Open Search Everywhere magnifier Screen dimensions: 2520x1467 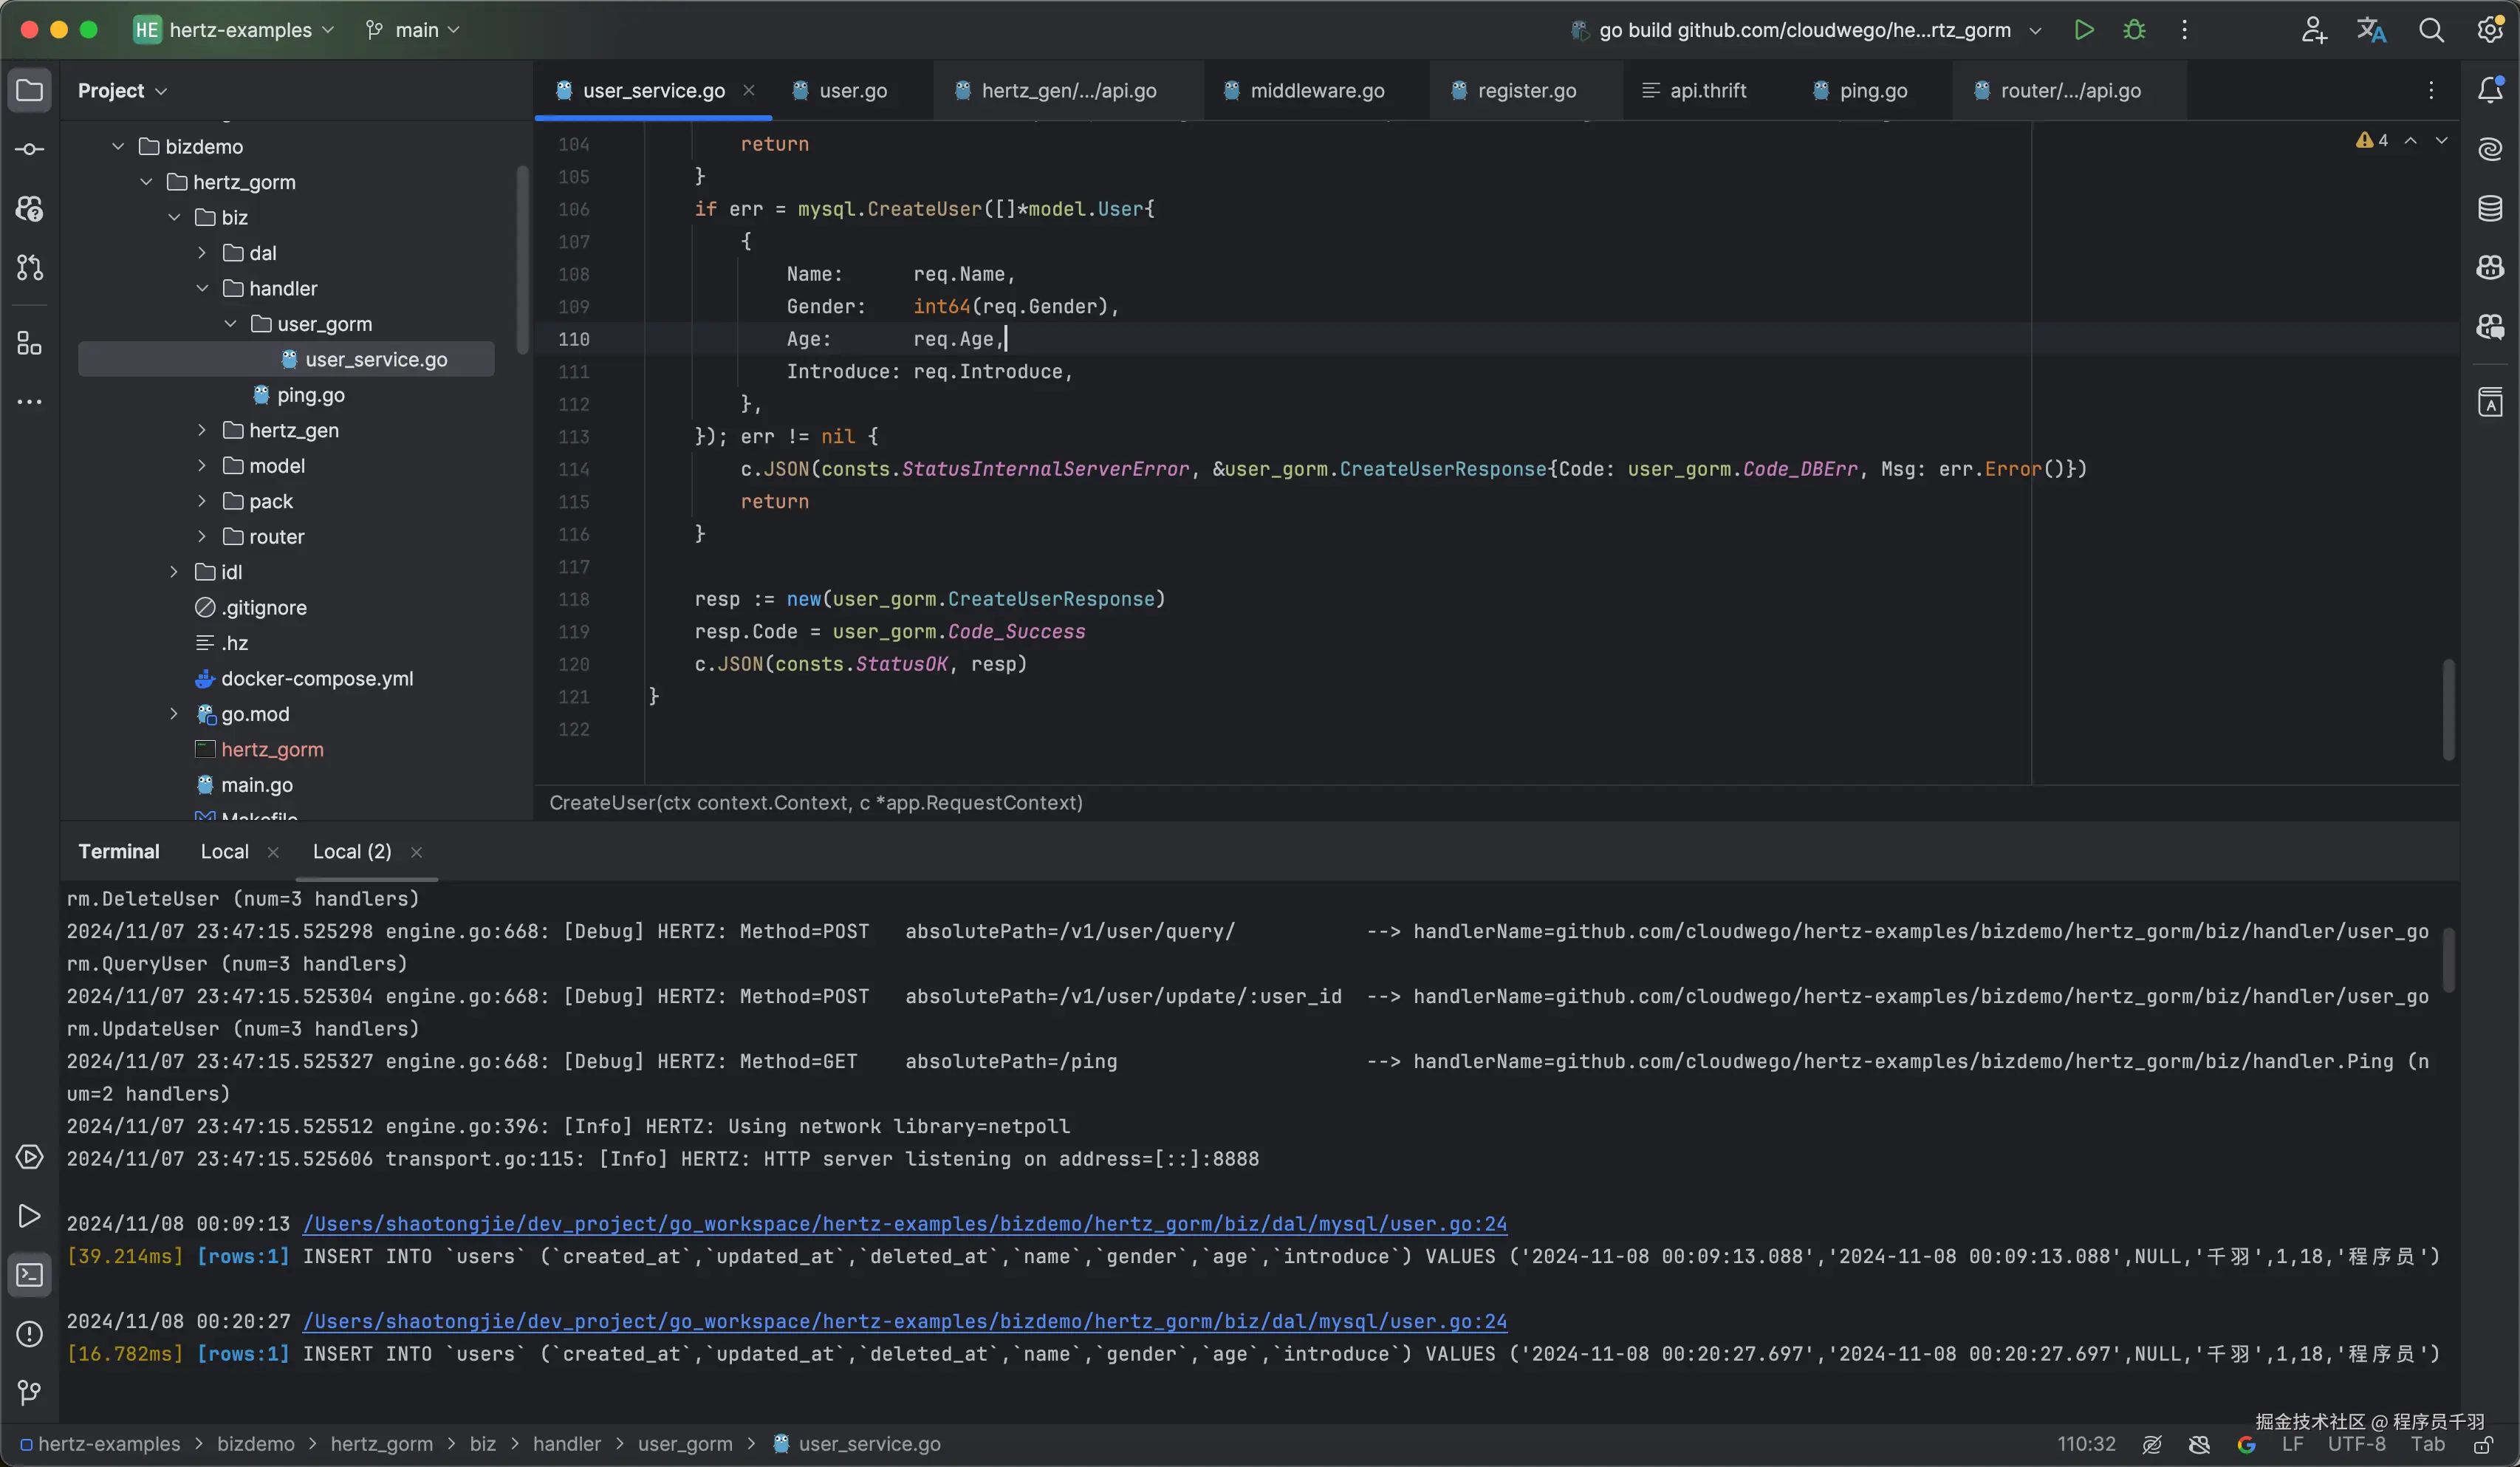[2431, 30]
